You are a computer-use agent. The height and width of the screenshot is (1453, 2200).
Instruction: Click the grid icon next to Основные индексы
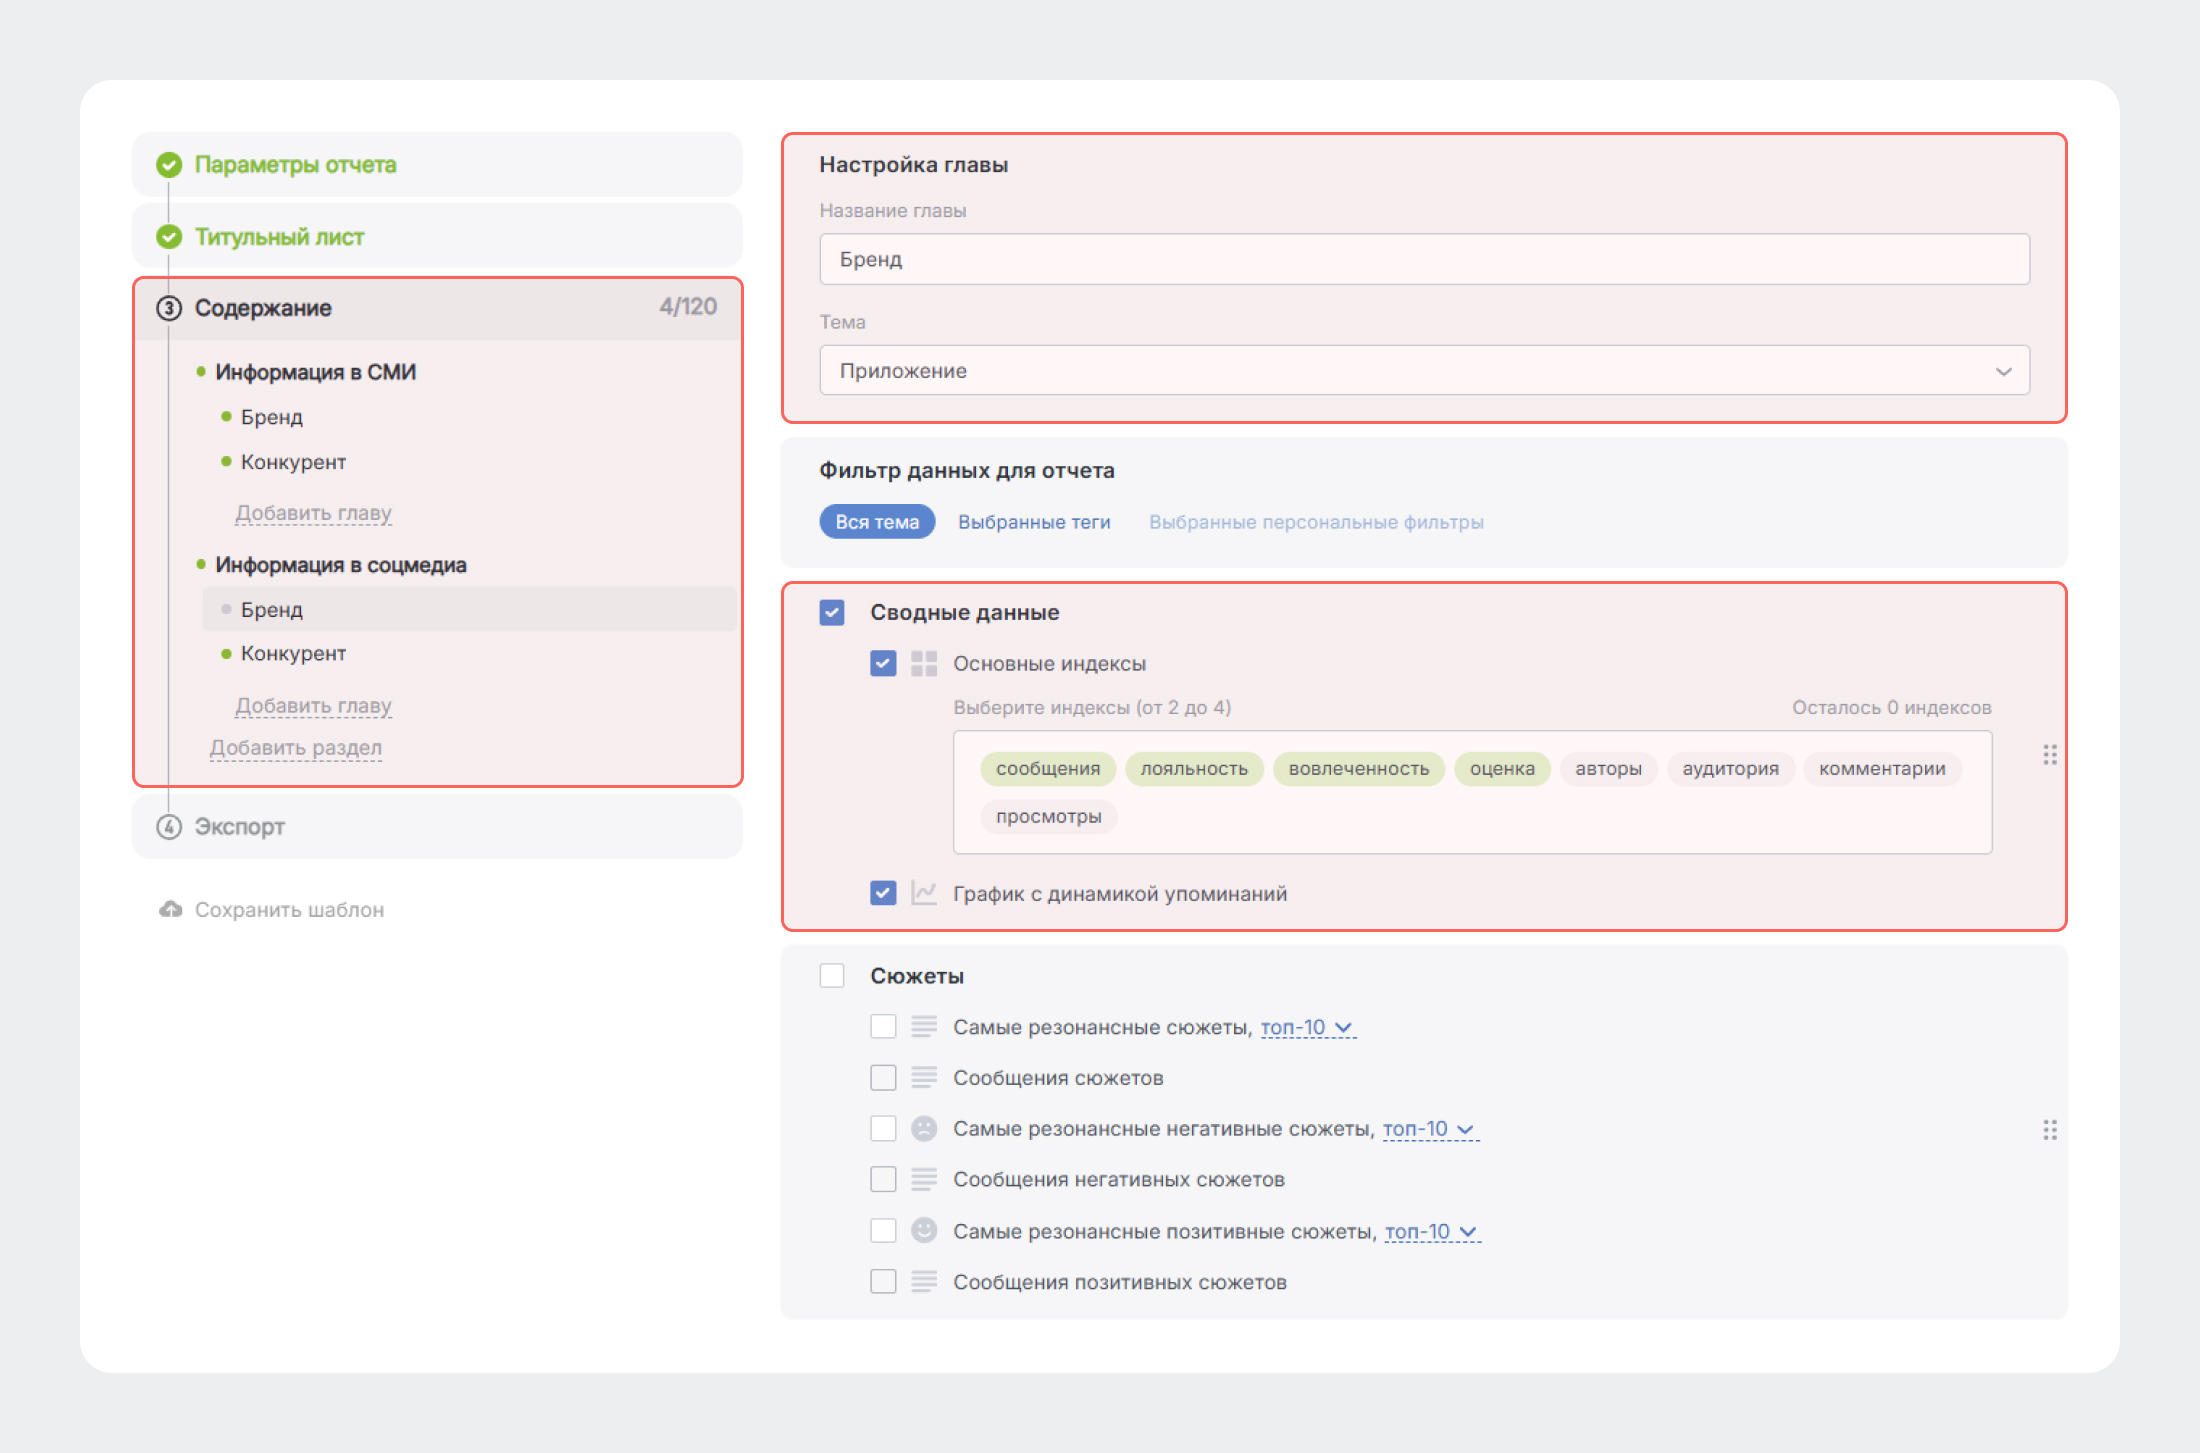(x=924, y=664)
